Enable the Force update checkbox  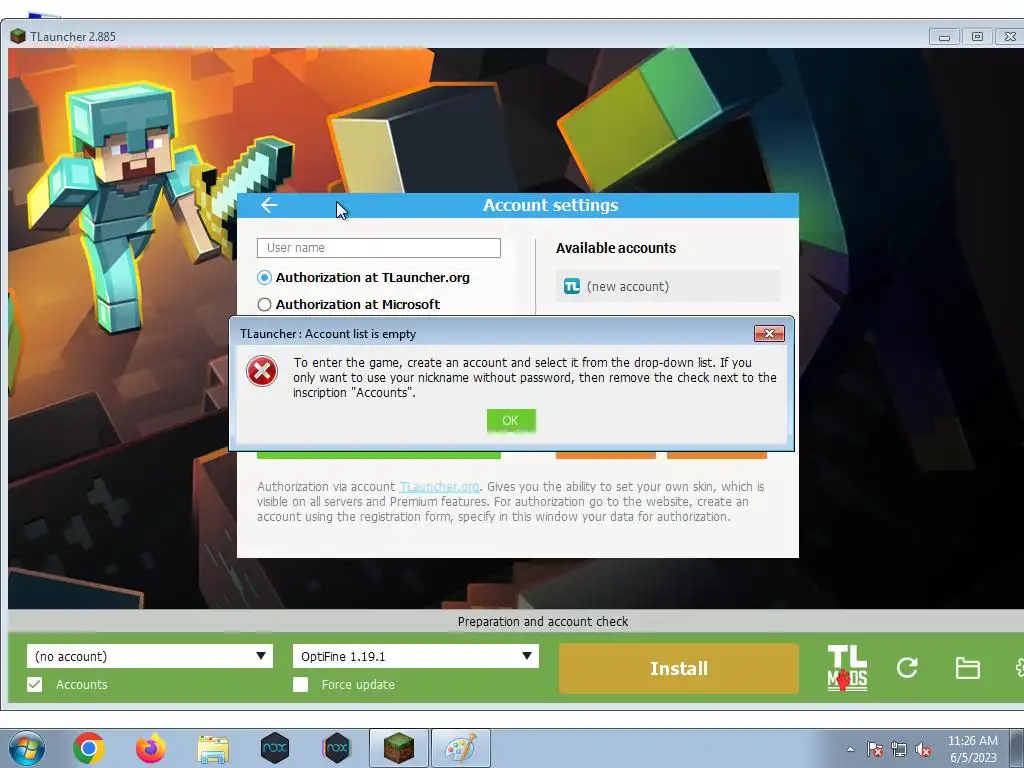pos(300,684)
